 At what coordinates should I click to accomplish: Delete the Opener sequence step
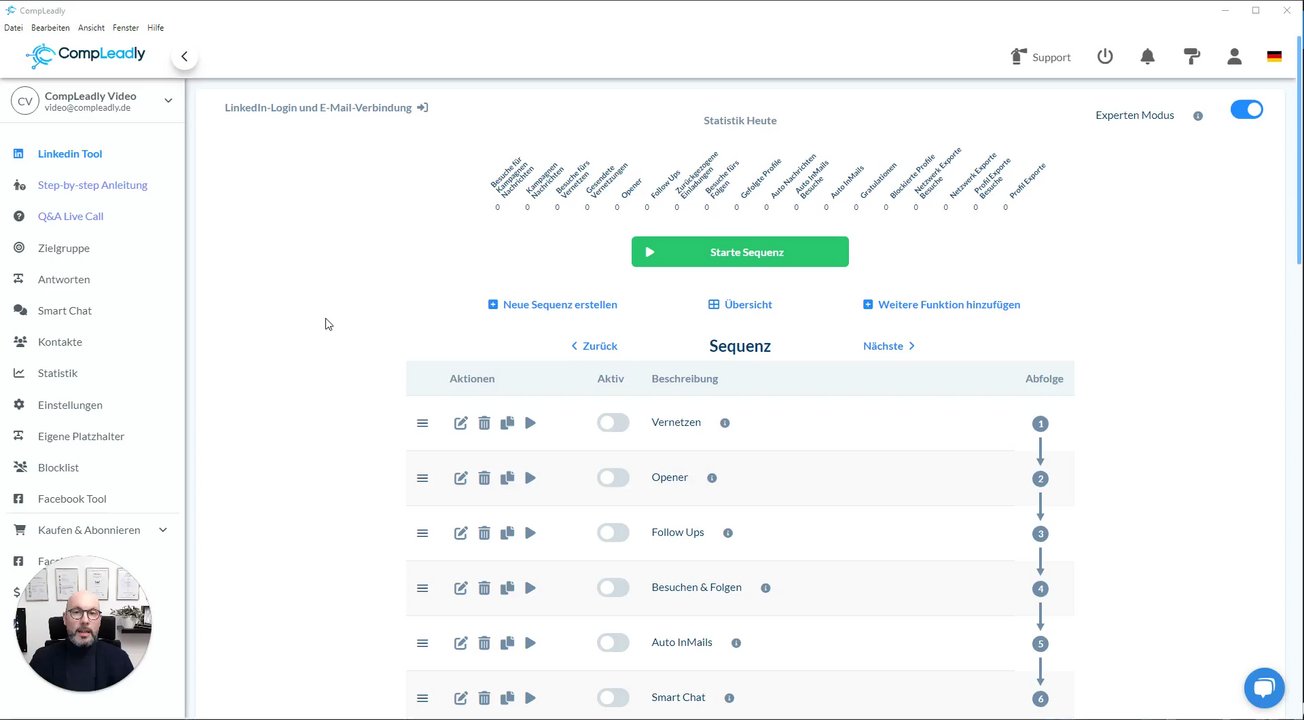(x=484, y=478)
